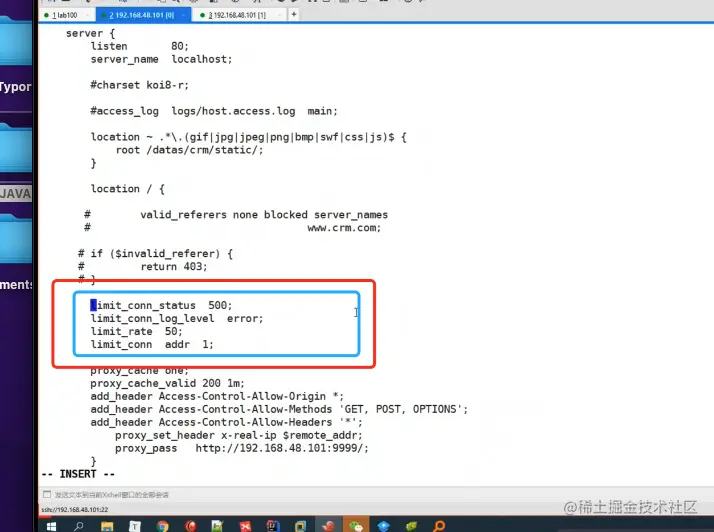Viewport: 714px width, 532px height.
Task: Click 'proxy_set_header x-real-ip $remote_addr;' line
Action: click(239, 435)
